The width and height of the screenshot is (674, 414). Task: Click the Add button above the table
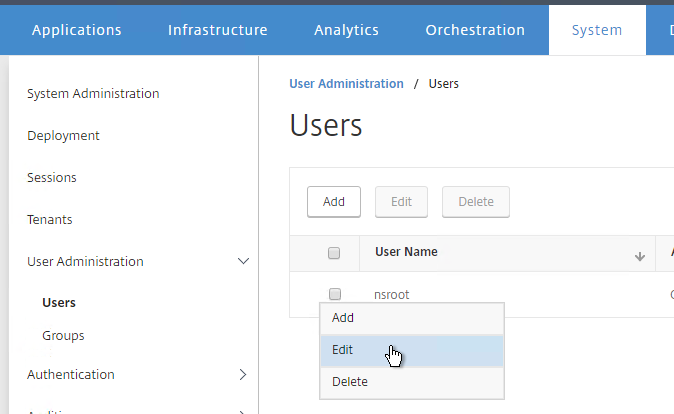pyautogui.click(x=334, y=202)
